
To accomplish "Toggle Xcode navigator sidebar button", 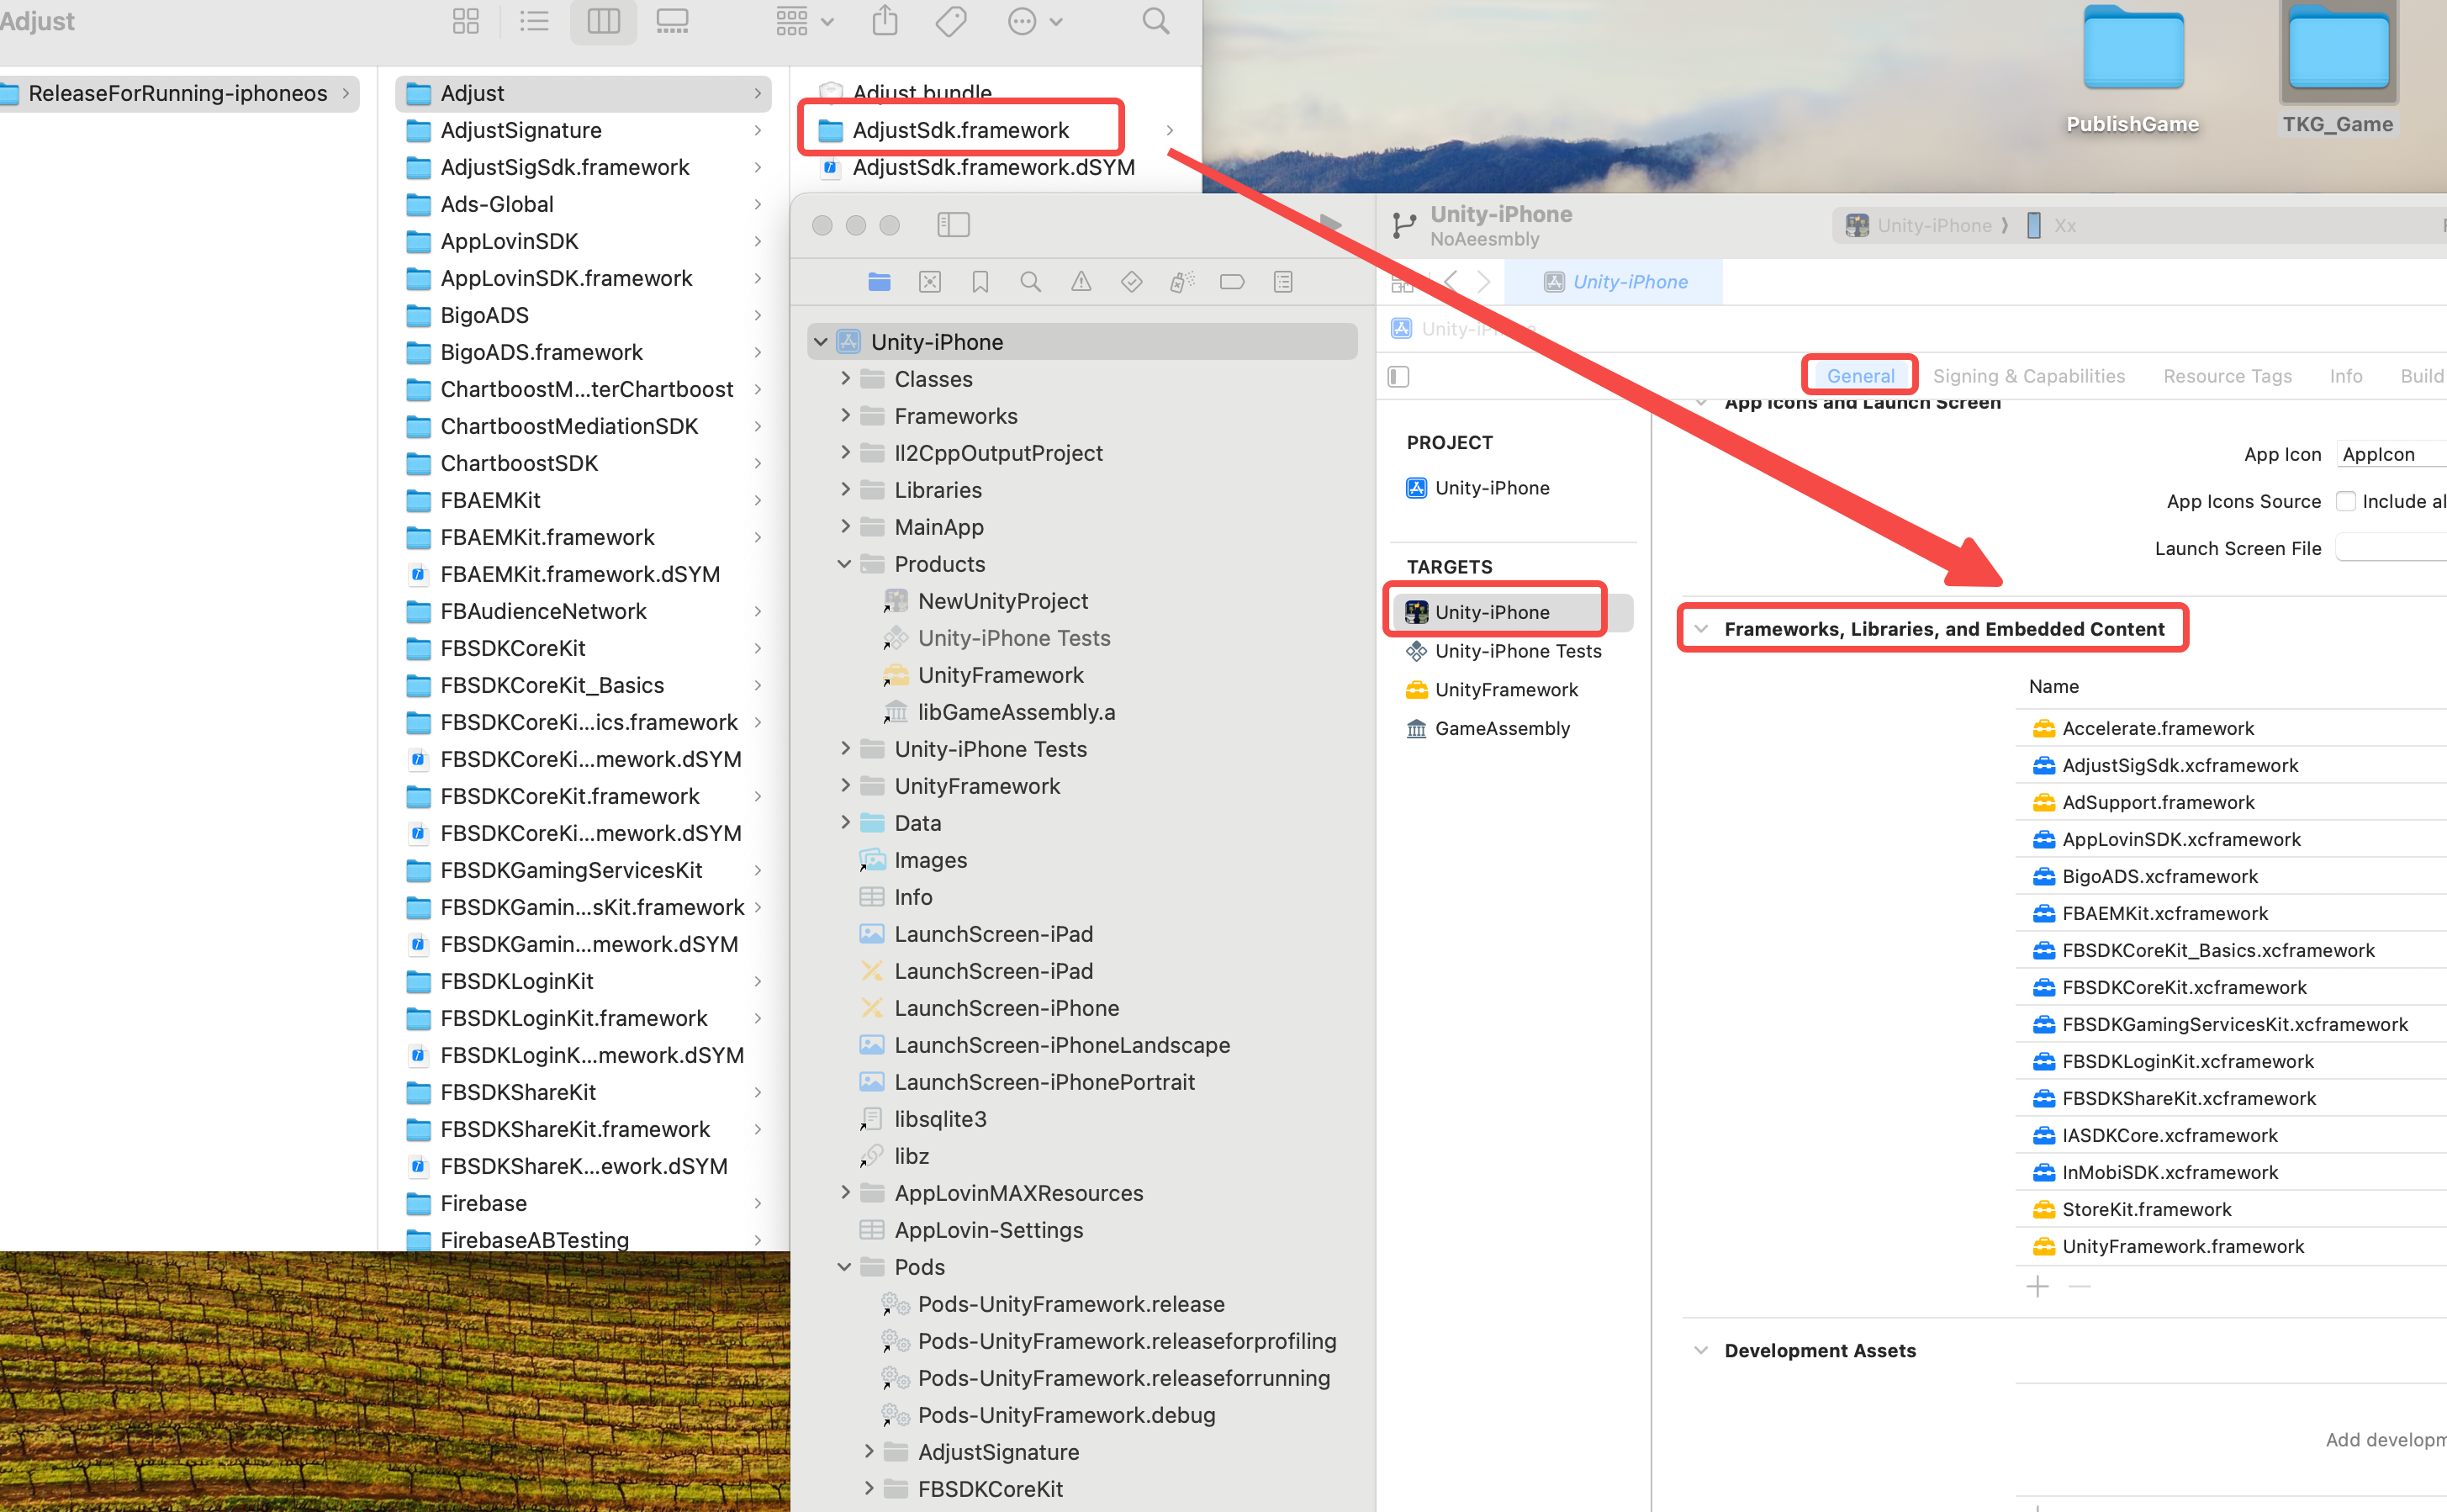I will click(x=953, y=225).
